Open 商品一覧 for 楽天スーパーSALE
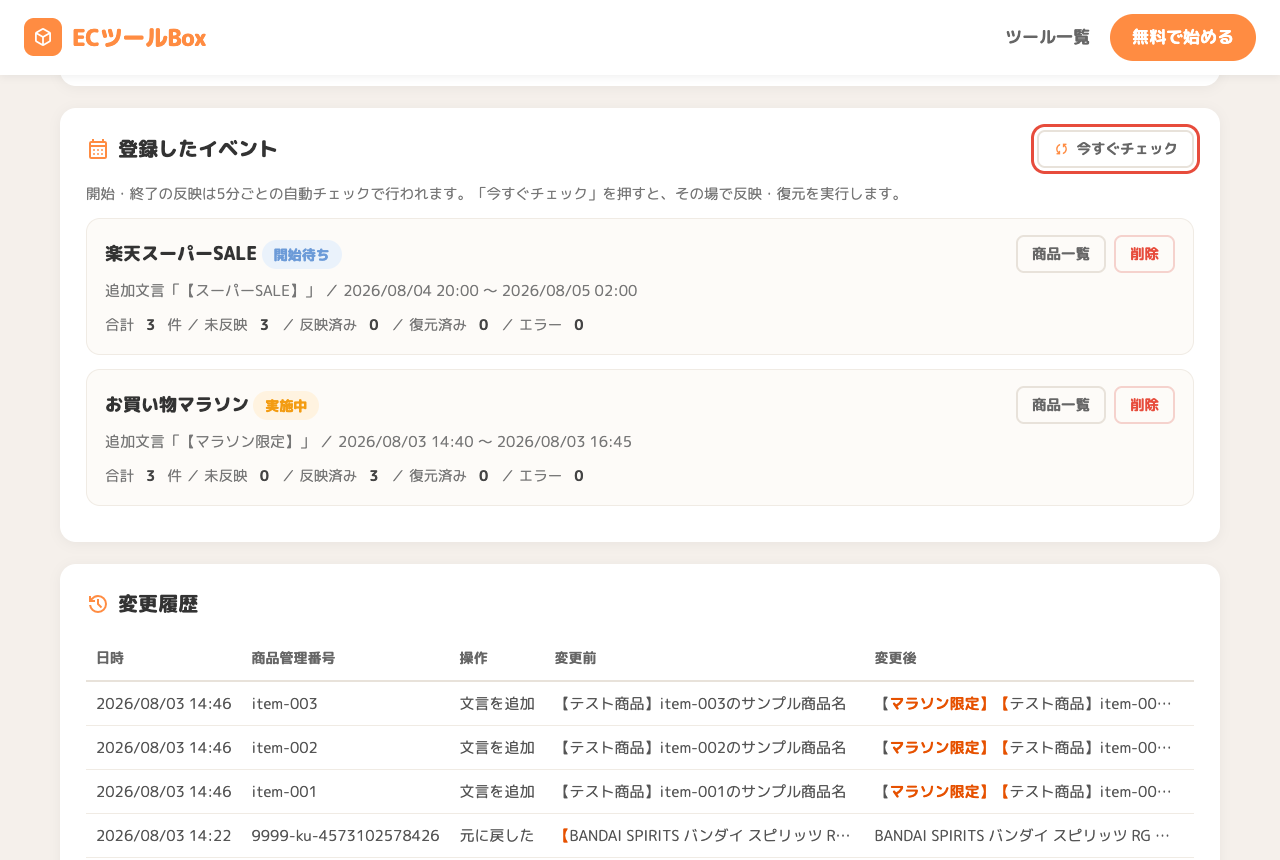Viewport: 1280px width, 860px height. coord(1061,254)
